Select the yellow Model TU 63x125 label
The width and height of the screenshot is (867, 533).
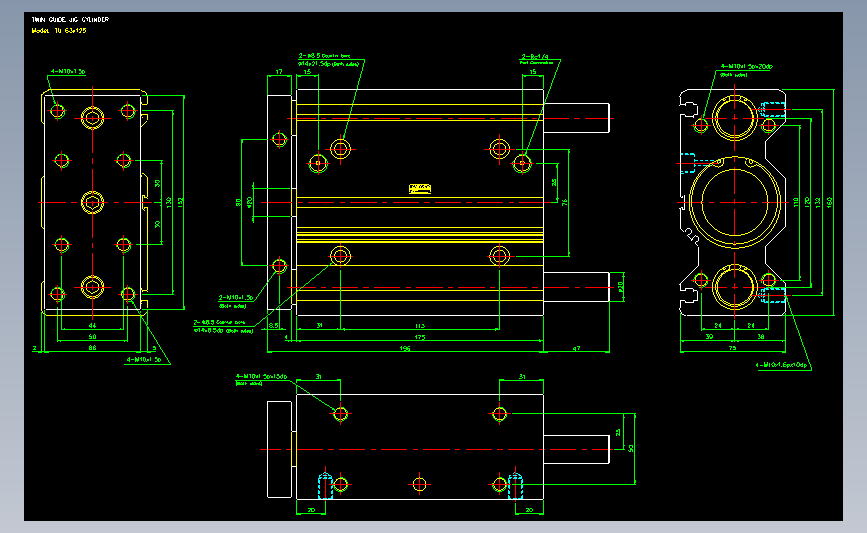coord(59,30)
